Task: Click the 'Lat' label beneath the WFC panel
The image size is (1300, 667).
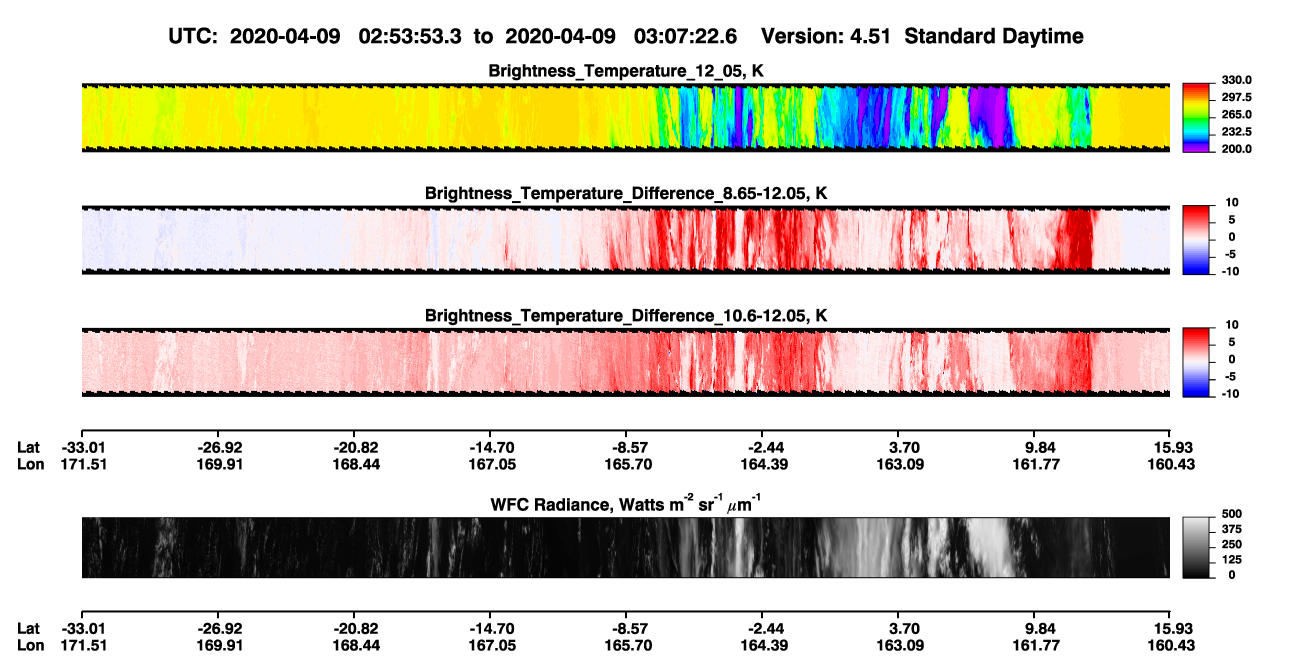Action: [29, 629]
